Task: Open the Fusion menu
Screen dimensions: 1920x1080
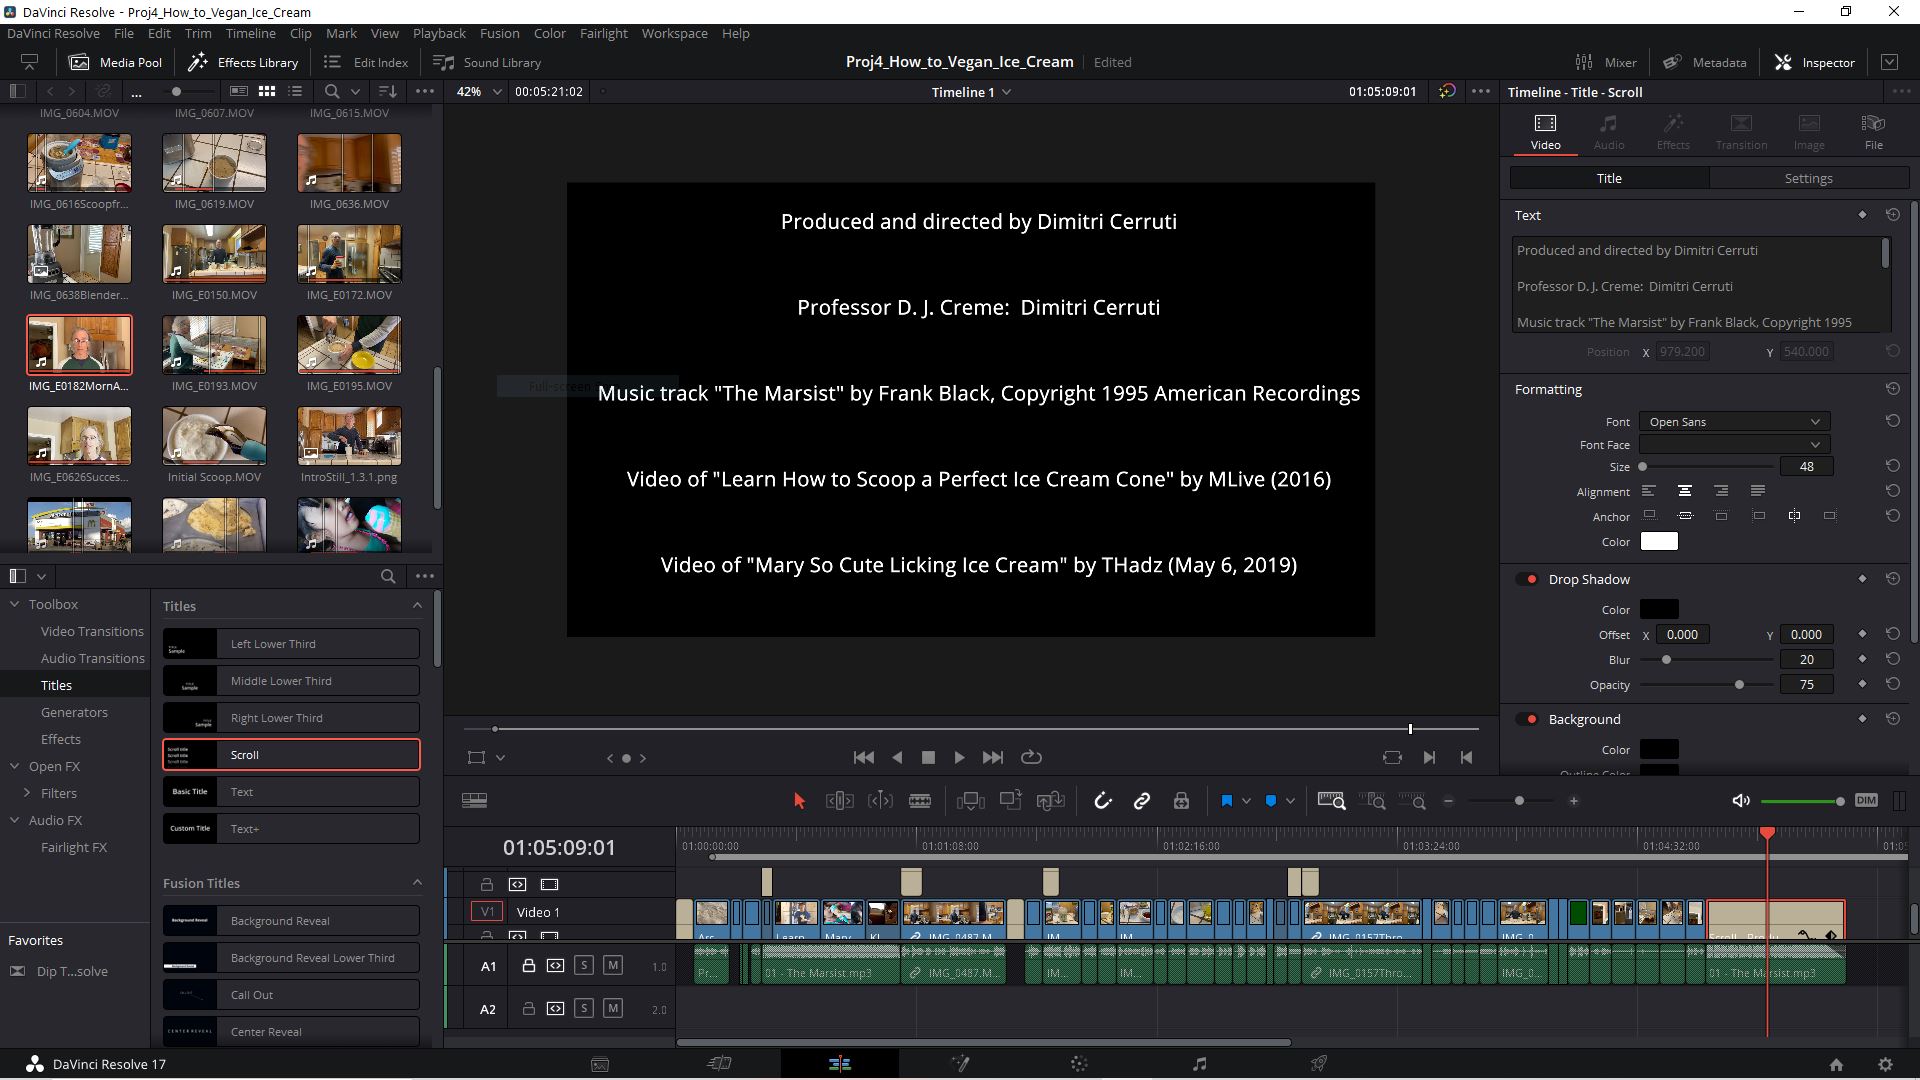Action: coord(499,33)
